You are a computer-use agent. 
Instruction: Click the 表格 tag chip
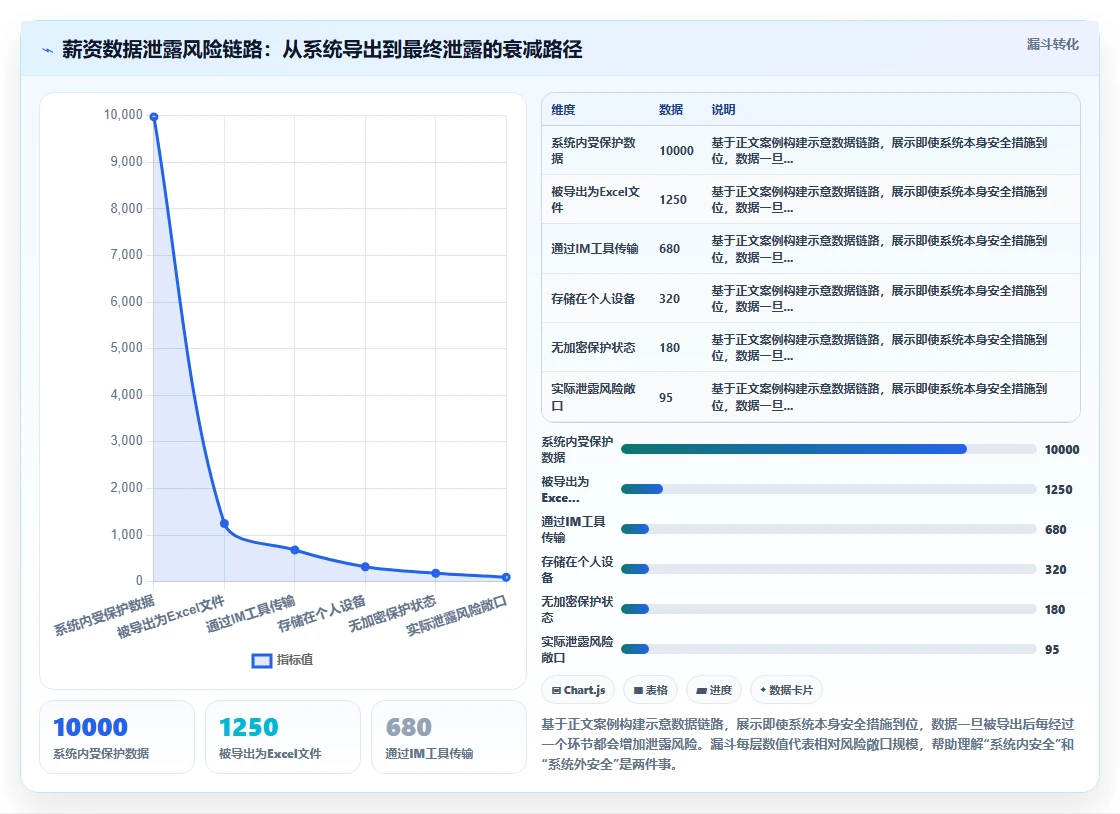[650, 690]
